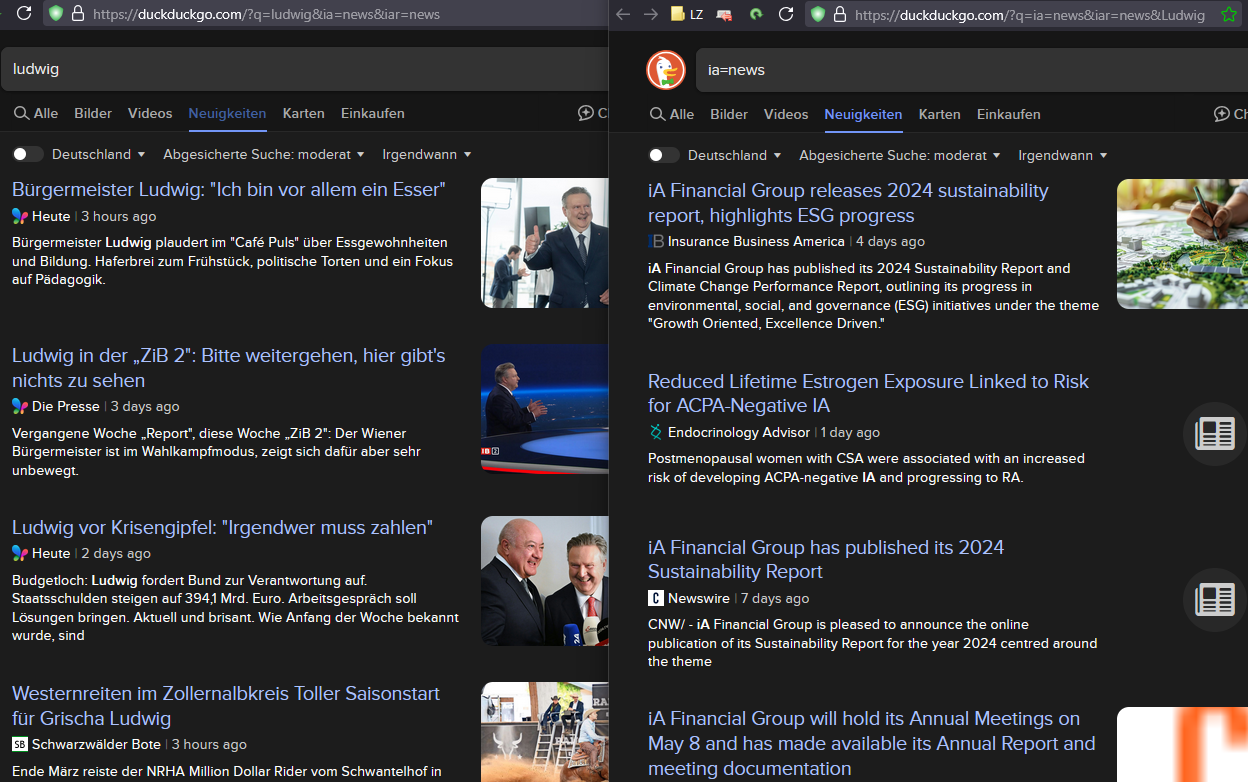Viewport: 1248px width, 782px height.
Task: Open Irgendwann time filter in left window
Action: point(427,154)
